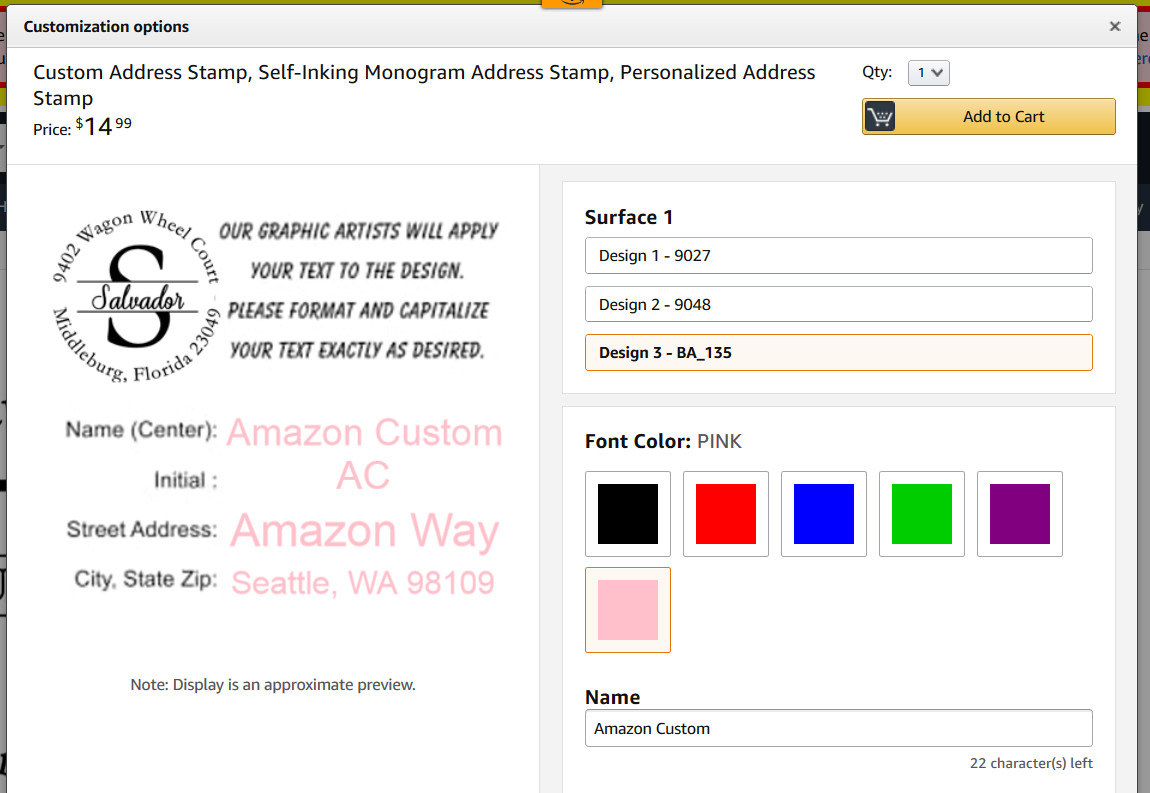Click the Seattle, WA 98109 preview text
The image size is (1150, 793).
(363, 583)
